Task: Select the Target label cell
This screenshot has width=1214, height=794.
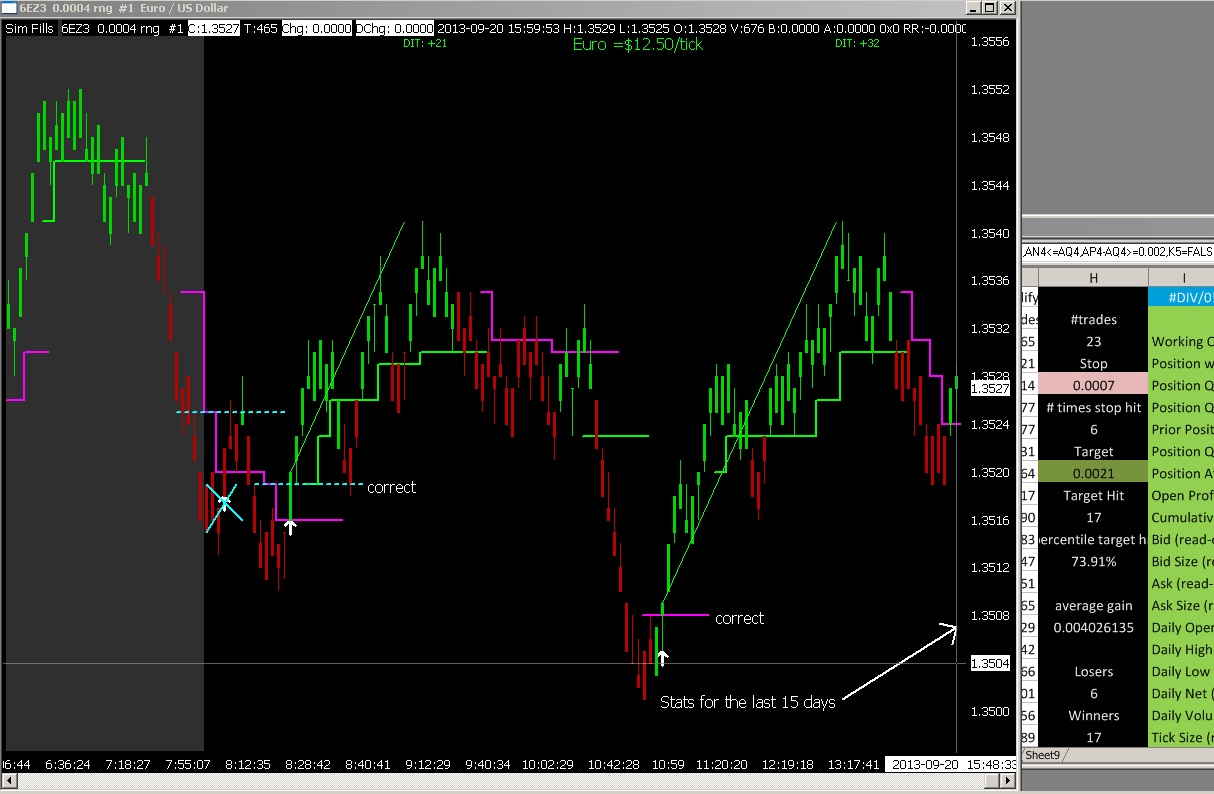Action: point(1093,452)
